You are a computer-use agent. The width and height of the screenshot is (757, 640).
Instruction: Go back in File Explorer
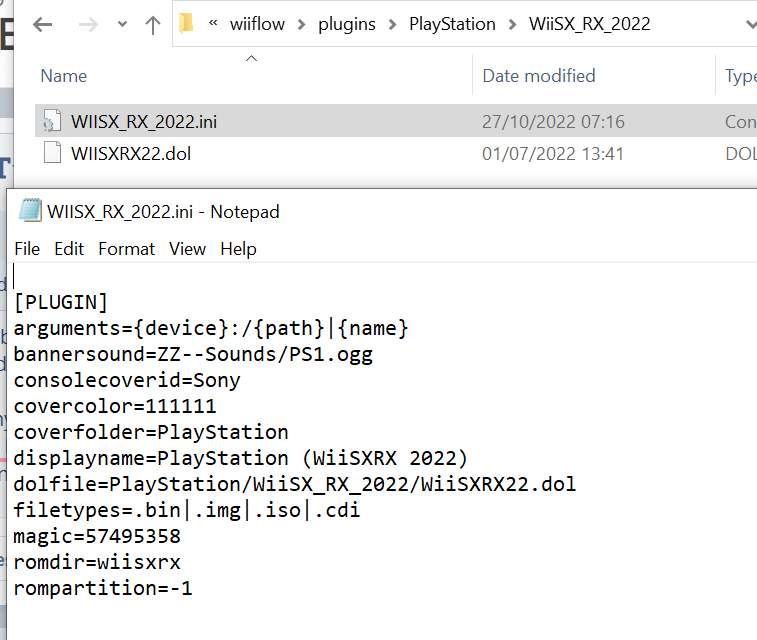coord(42,24)
